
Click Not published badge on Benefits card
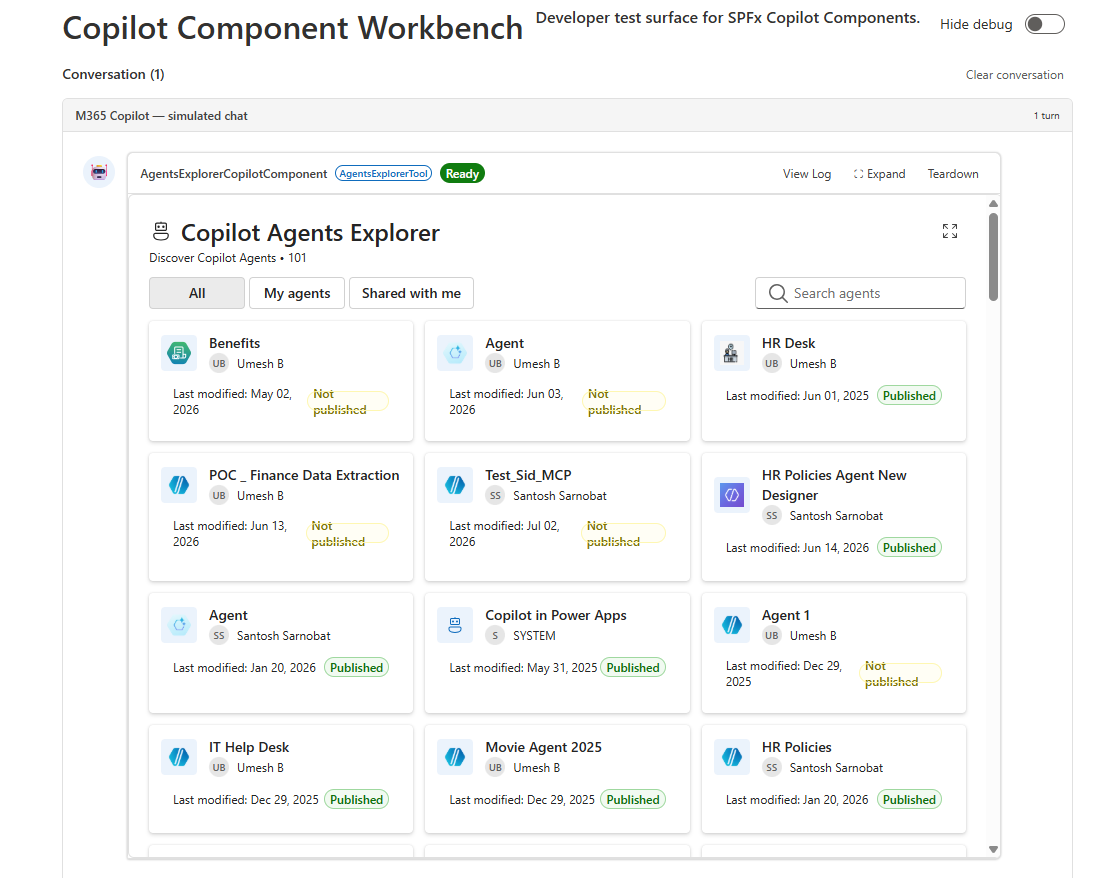(348, 401)
